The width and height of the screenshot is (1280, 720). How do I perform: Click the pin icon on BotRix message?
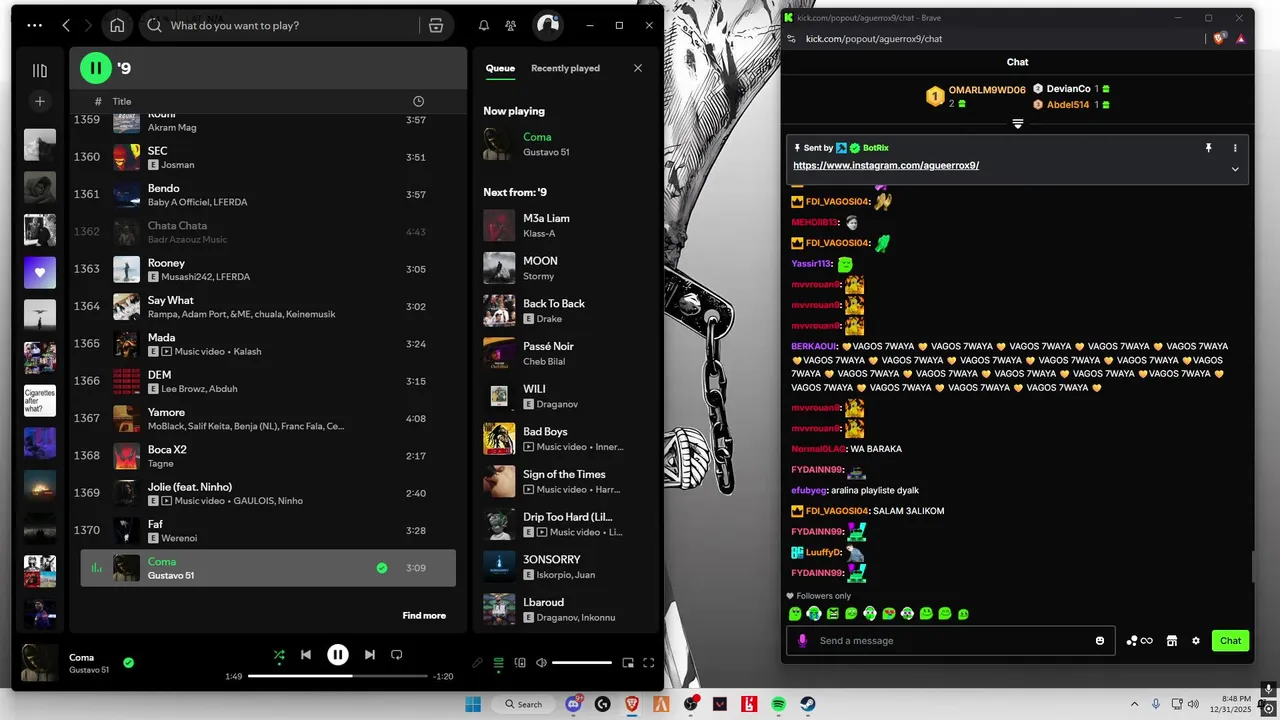coord(1208,148)
